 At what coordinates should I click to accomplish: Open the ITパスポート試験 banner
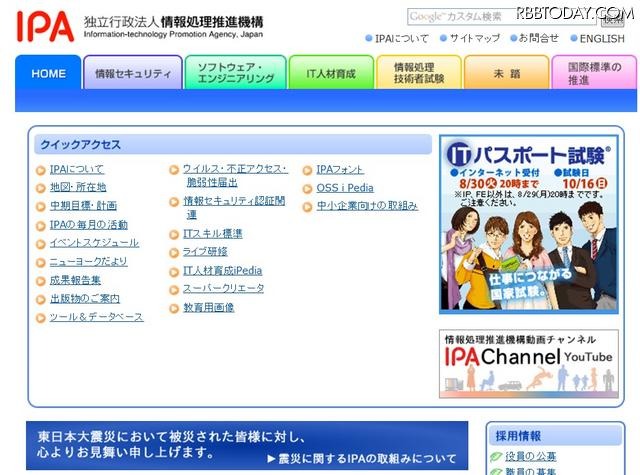529,225
